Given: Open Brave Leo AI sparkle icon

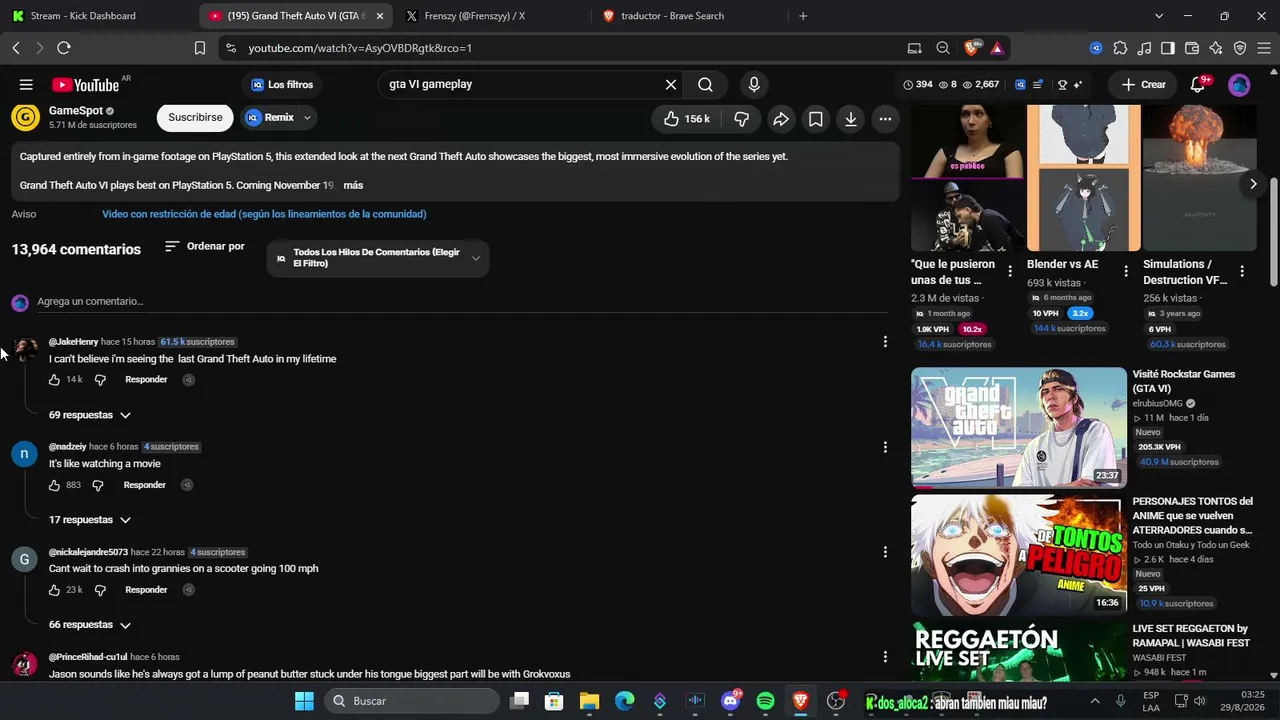Looking at the screenshot, I should [1216, 48].
